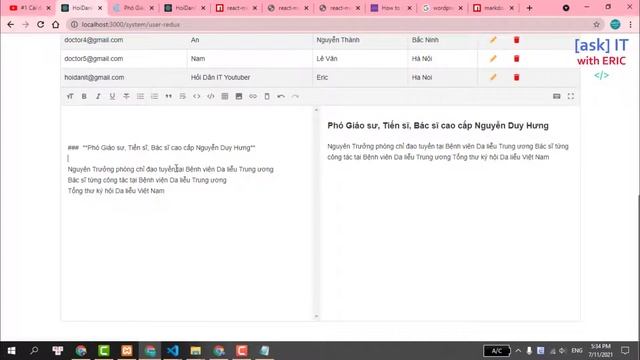Insert a code block
The height and width of the screenshot is (360, 640).
coord(211,96)
